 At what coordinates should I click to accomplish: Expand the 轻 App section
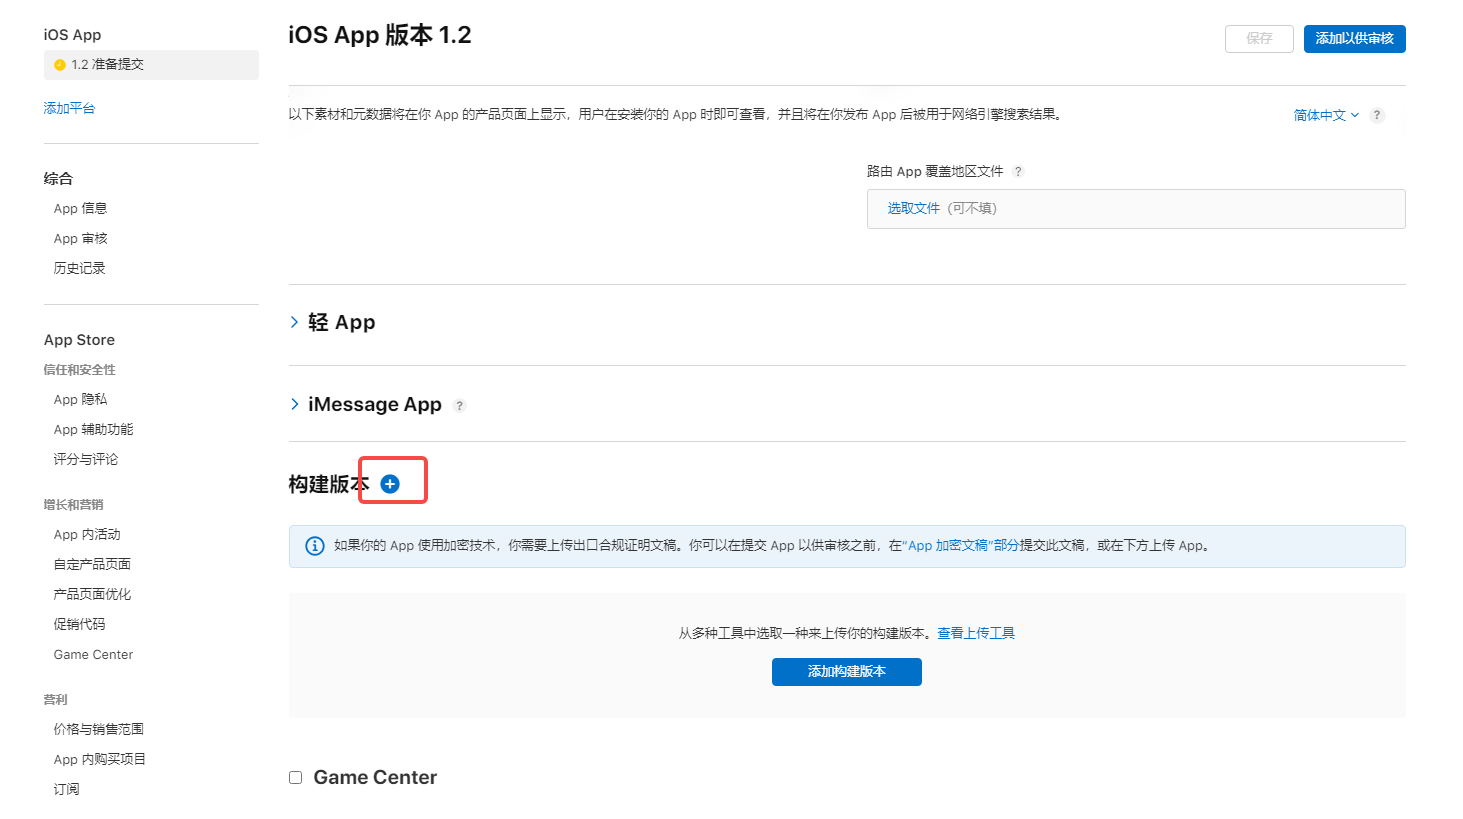point(294,322)
